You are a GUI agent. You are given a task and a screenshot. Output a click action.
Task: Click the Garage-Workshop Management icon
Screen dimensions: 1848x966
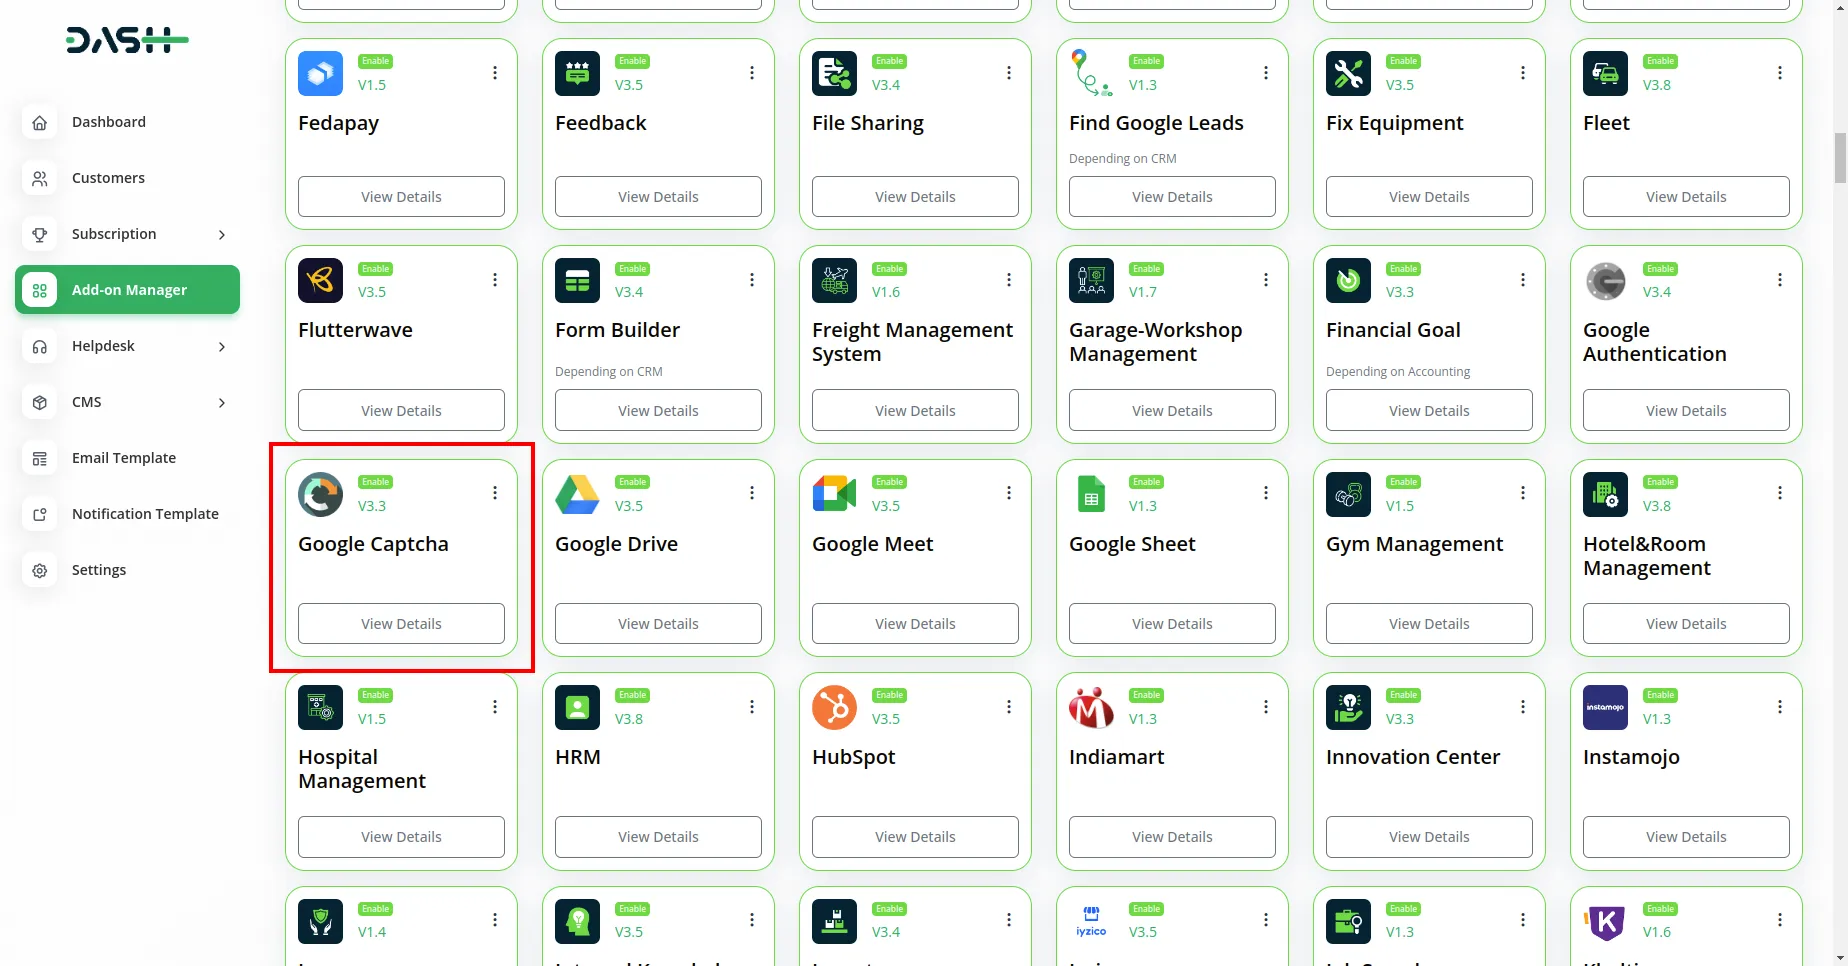(1091, 280)
